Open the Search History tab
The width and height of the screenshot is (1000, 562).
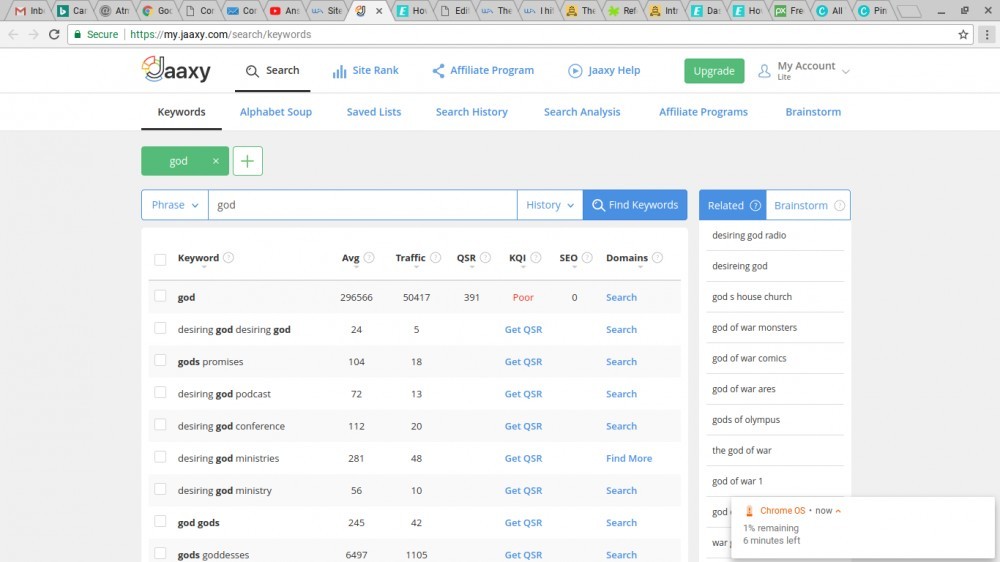coord(471,112)
